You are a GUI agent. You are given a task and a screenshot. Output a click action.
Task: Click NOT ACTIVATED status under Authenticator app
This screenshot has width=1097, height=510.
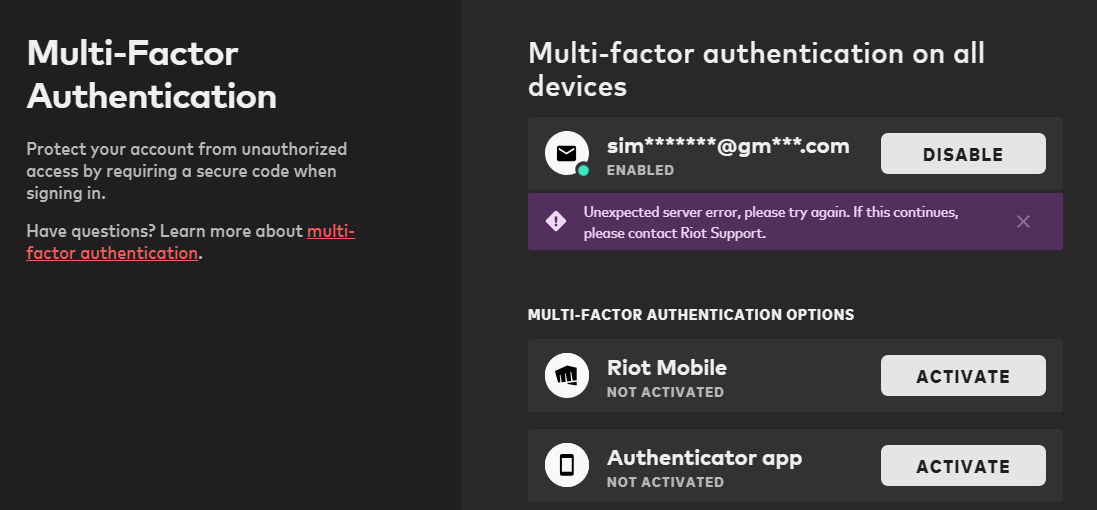coord(665,482)
